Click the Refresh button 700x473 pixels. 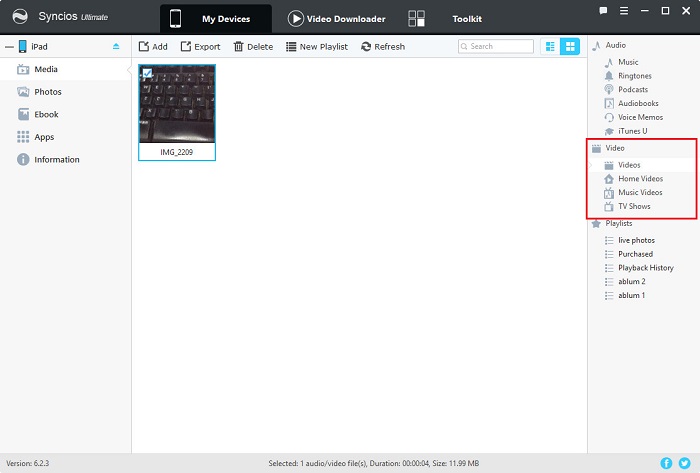tap(383, 47)
